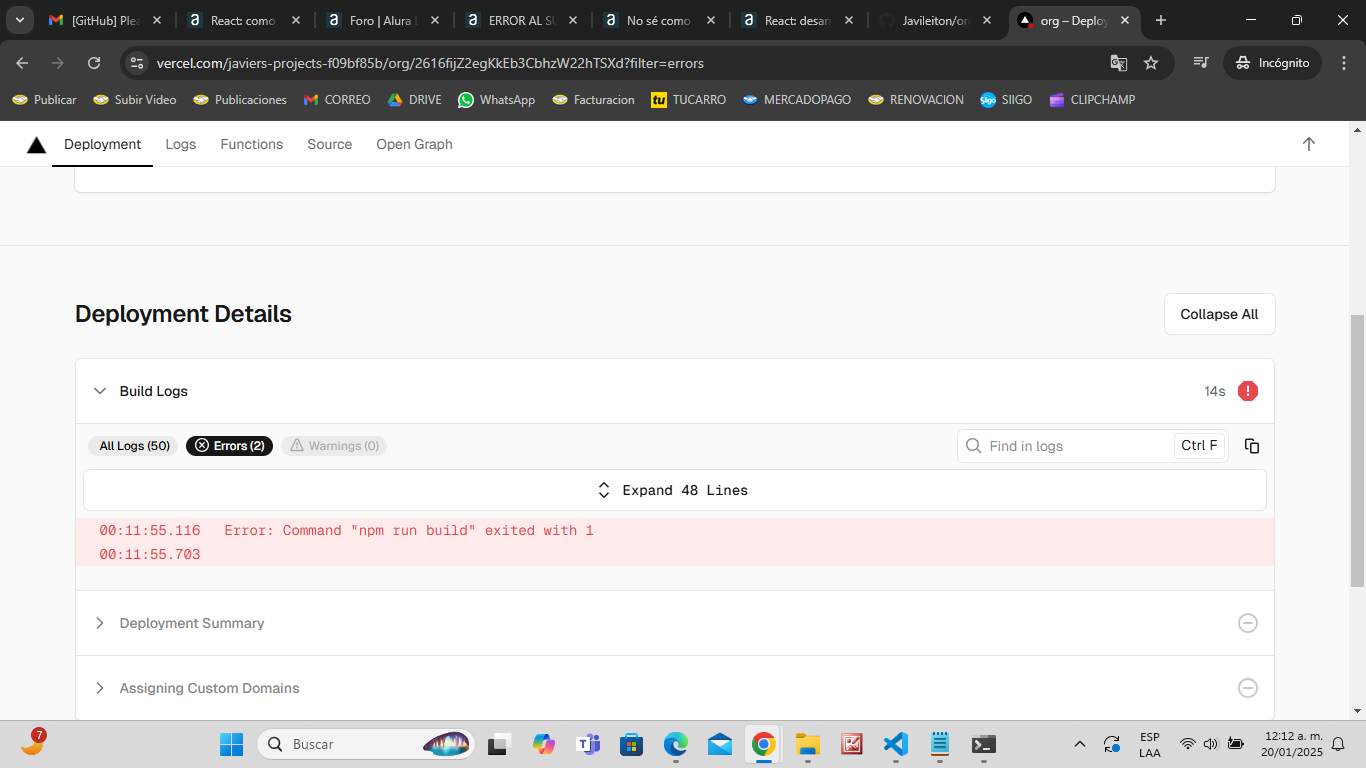Image resolution: width=1366 pixels, height=768 pixels.
Task: Open Microsoft Store from the taskbar
Action: pos(632,744)
